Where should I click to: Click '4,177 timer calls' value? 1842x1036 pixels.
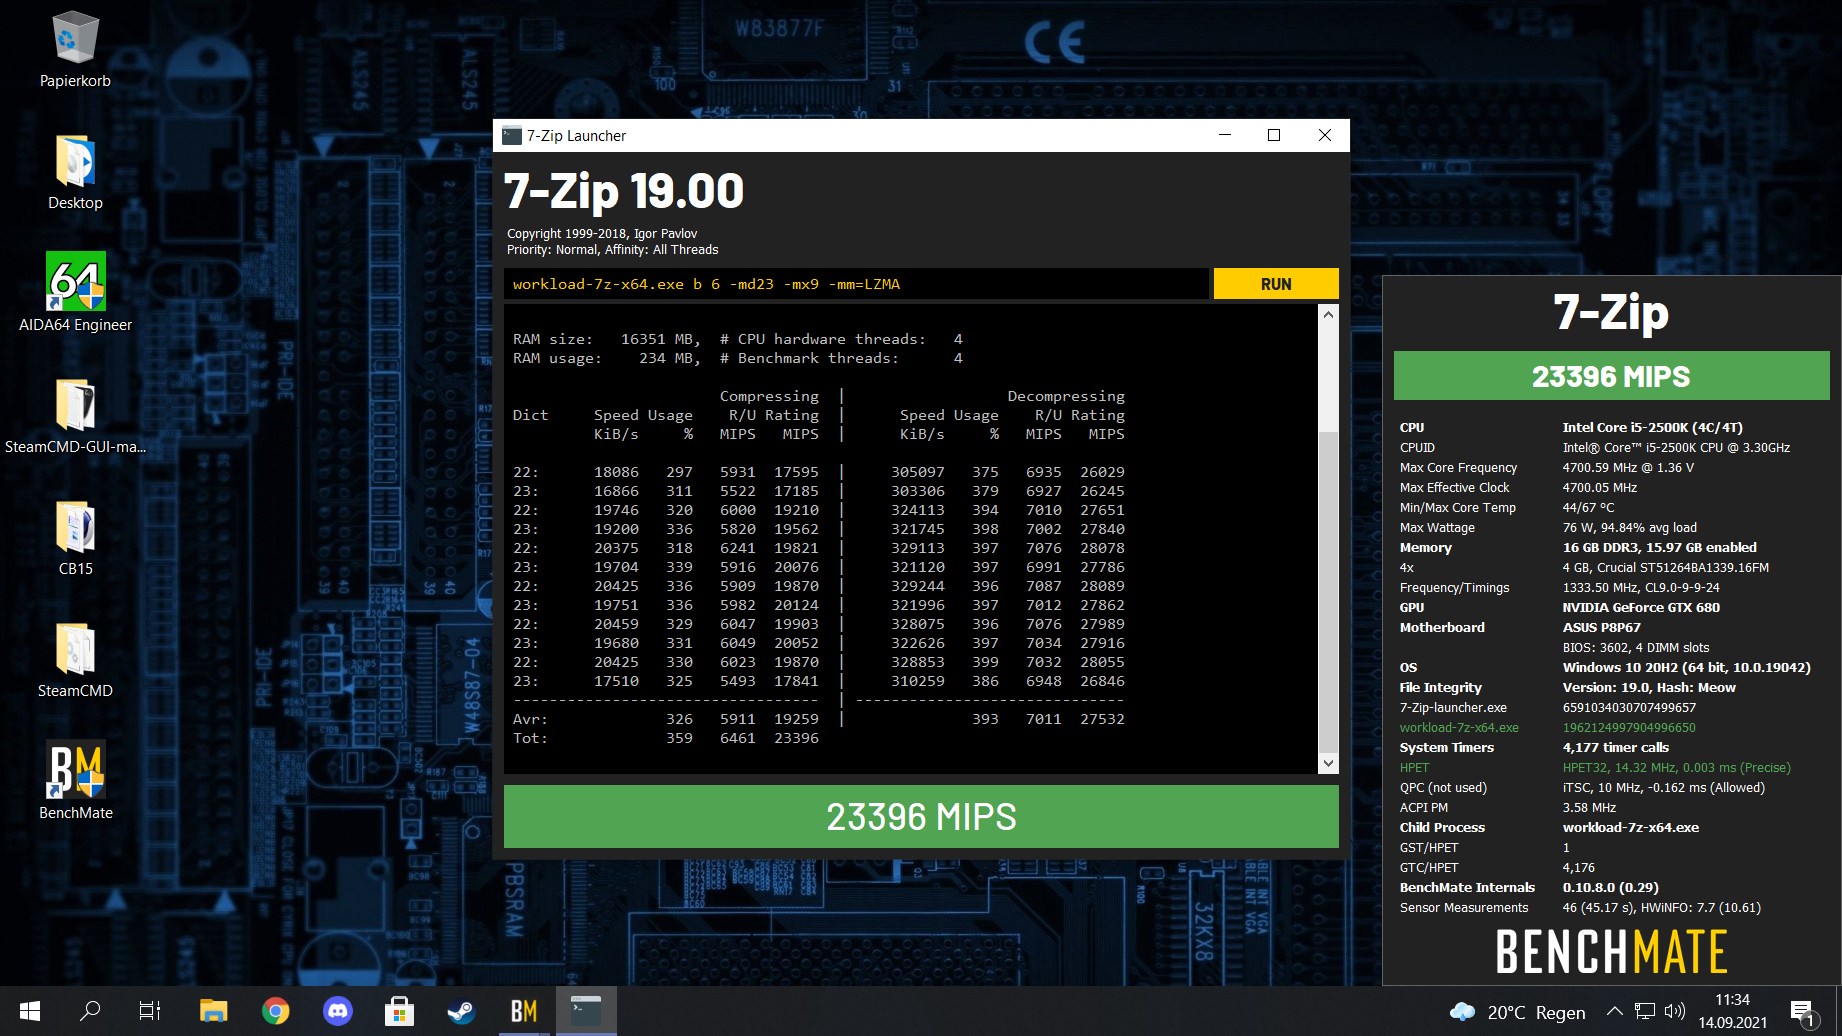coord(1615,747)
